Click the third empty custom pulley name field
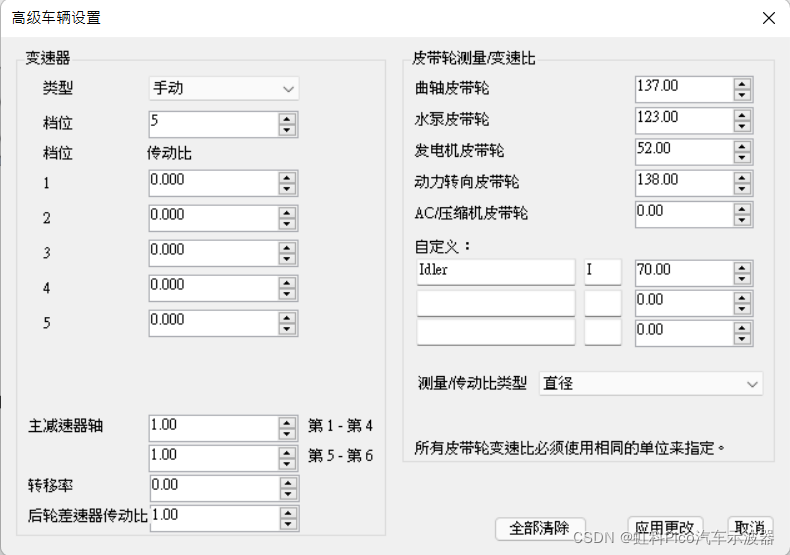790x555 pixels. [496, 332]
